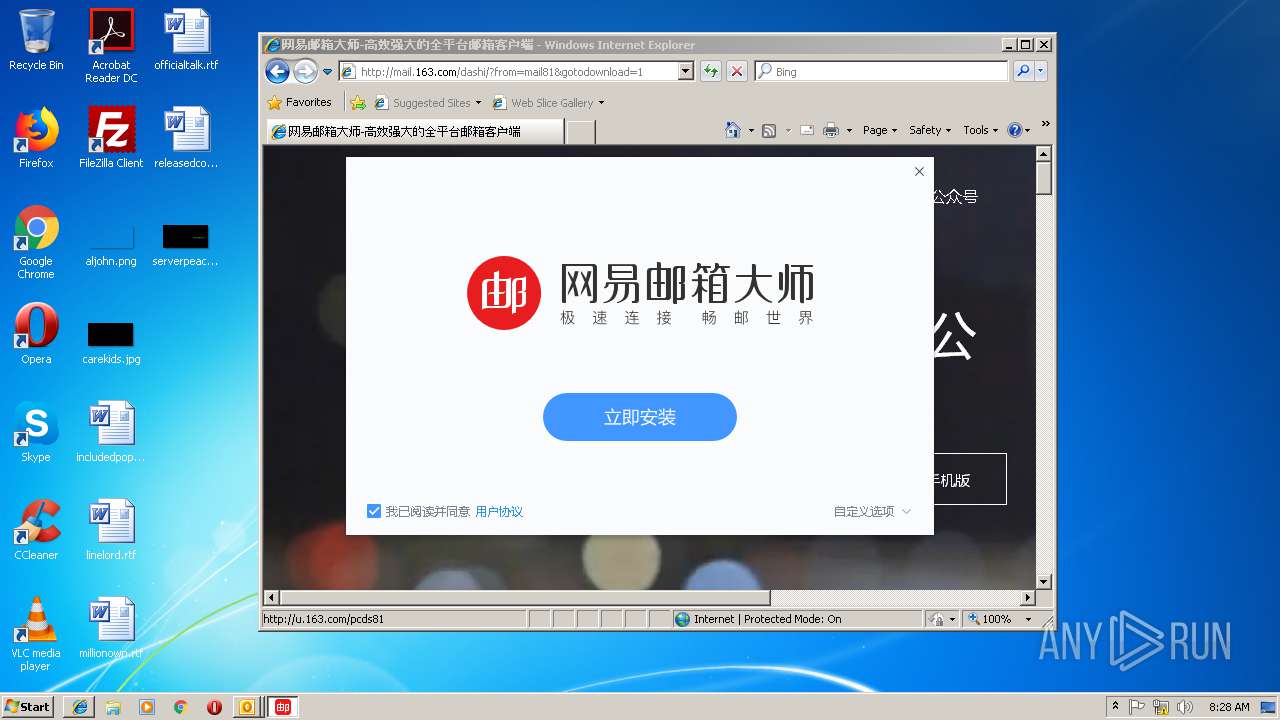Expand the toolbar overflow chevron
This screenshot has width=1280, height=720.
click(x=1045, y=125)
